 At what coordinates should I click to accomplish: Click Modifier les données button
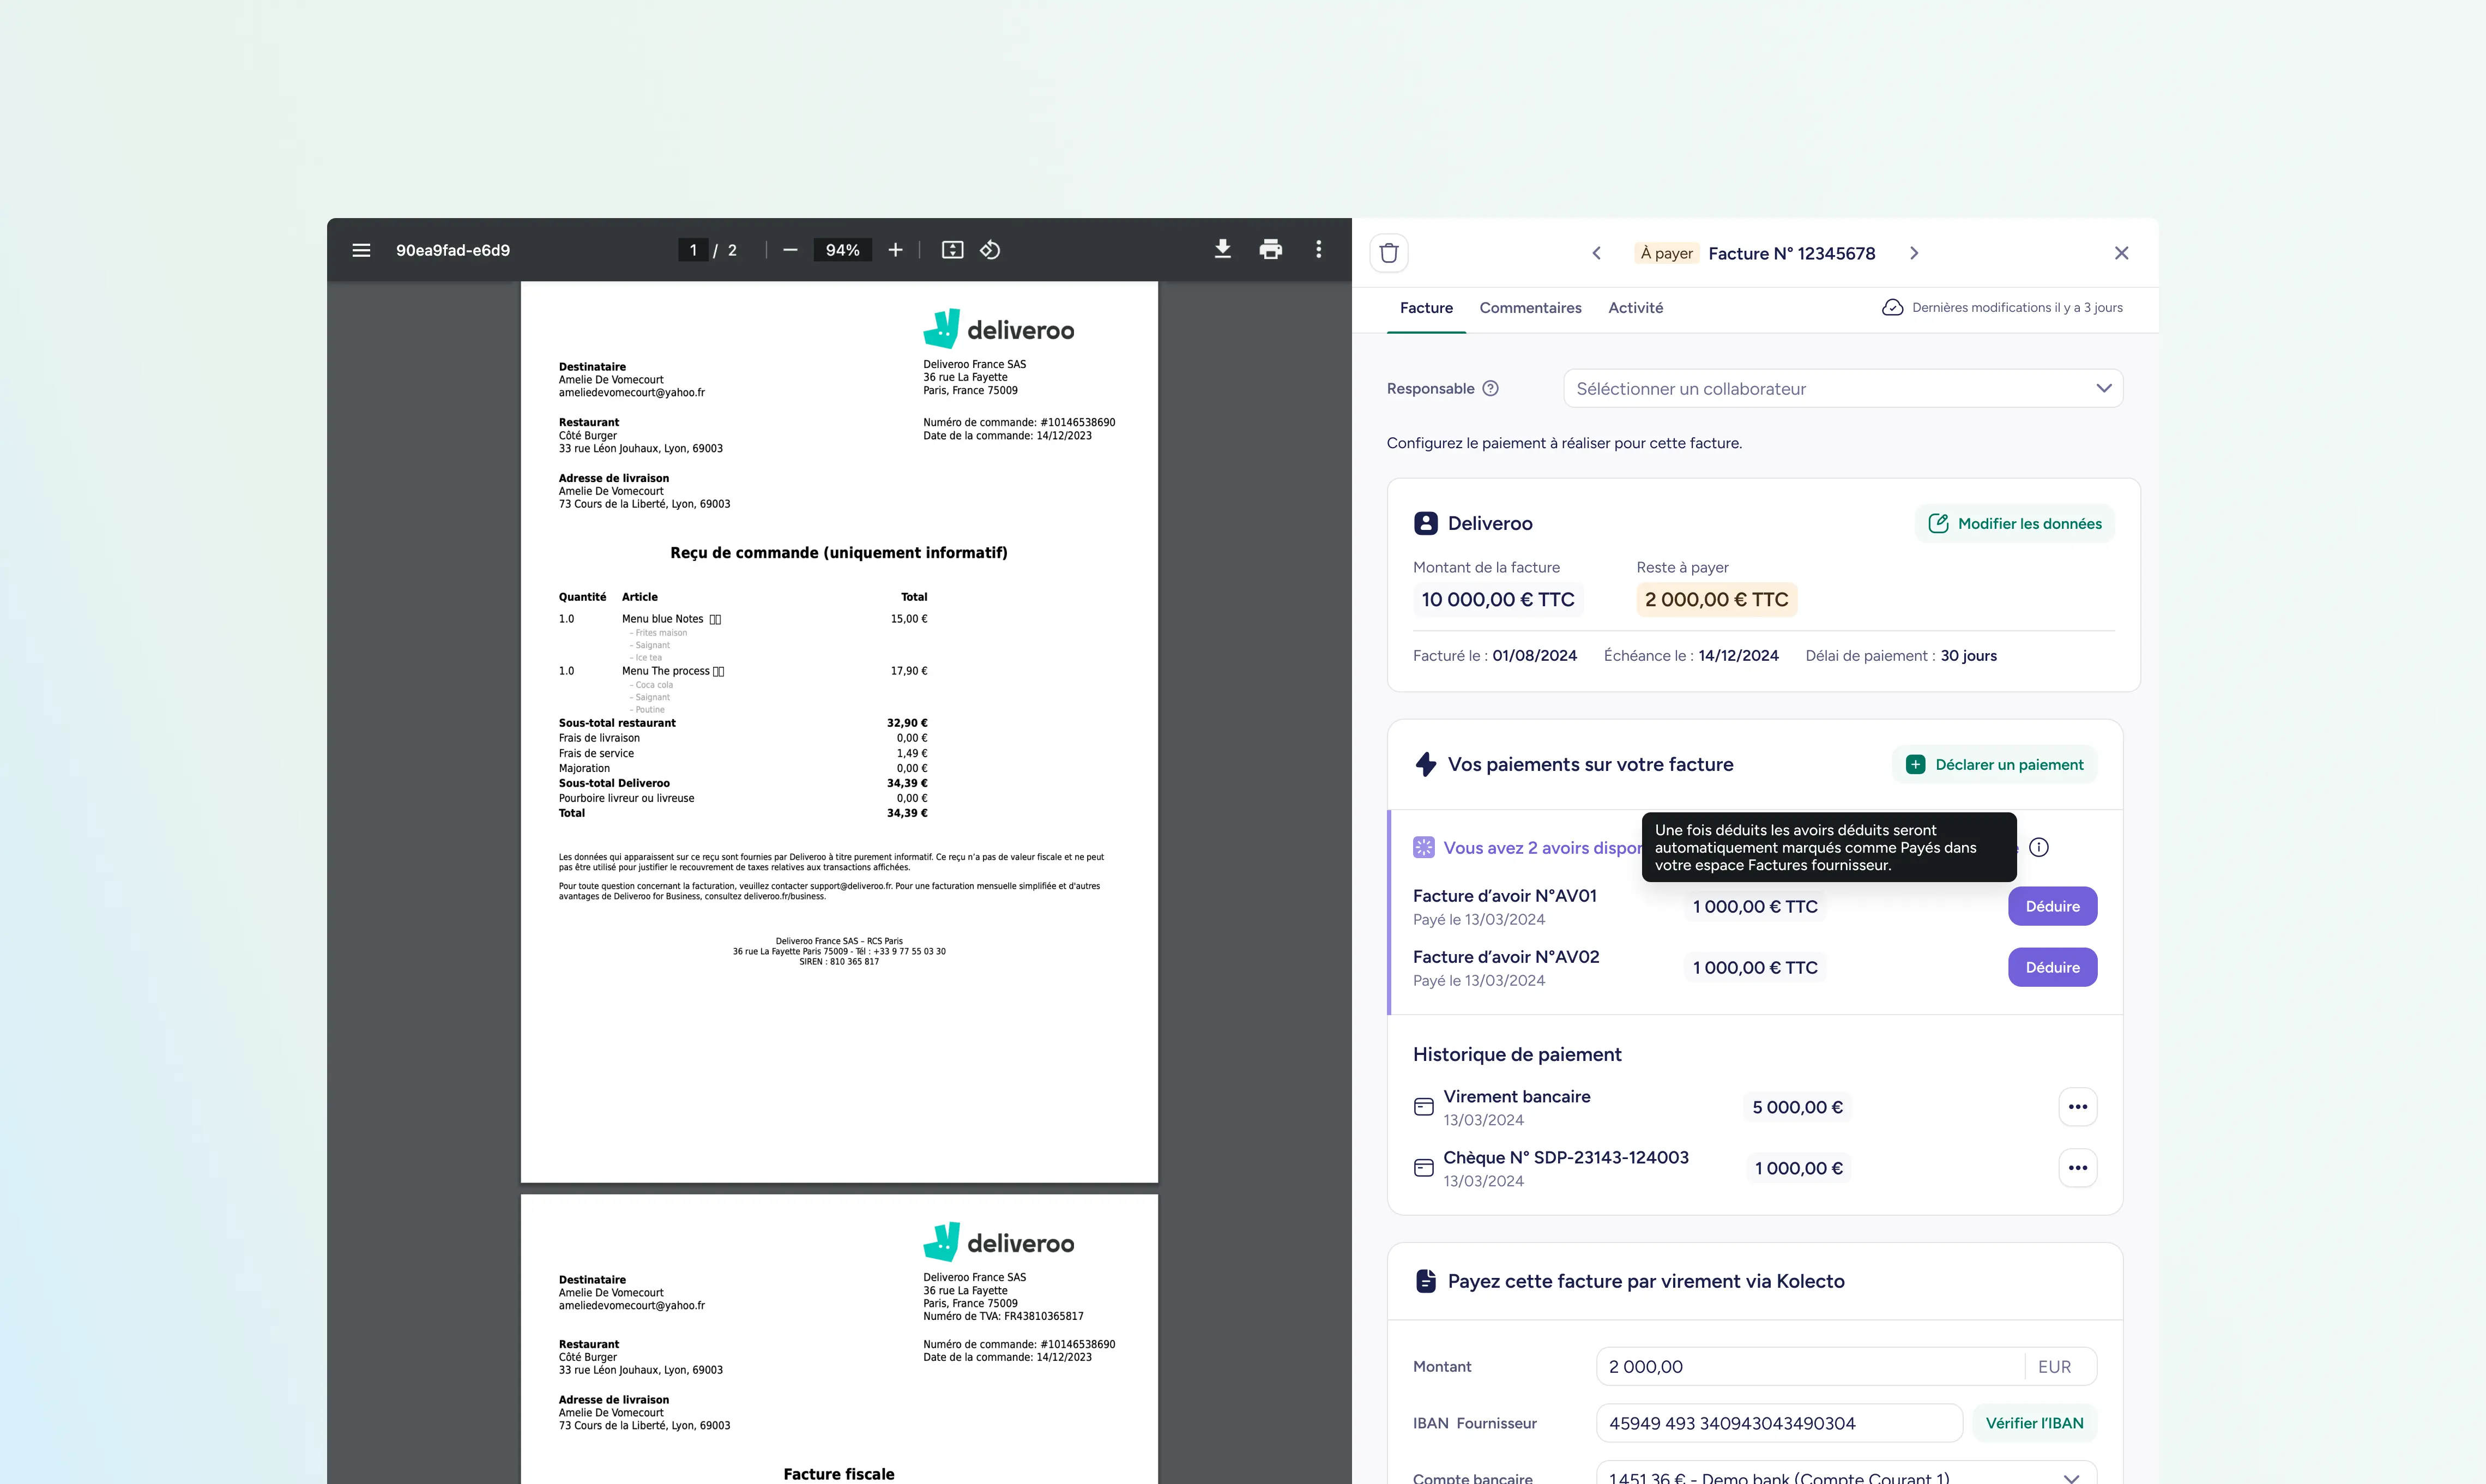(2014, 524)
